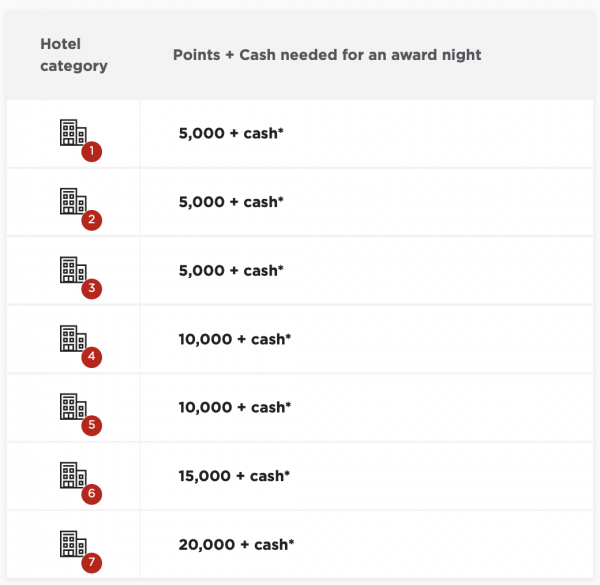Select the category 7 hotel icon

[72, 543]
